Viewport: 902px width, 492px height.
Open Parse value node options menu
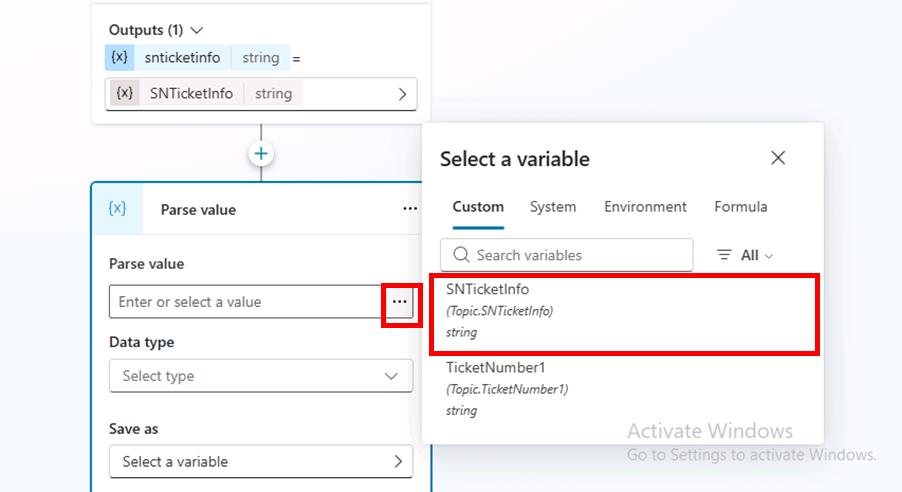410,209
